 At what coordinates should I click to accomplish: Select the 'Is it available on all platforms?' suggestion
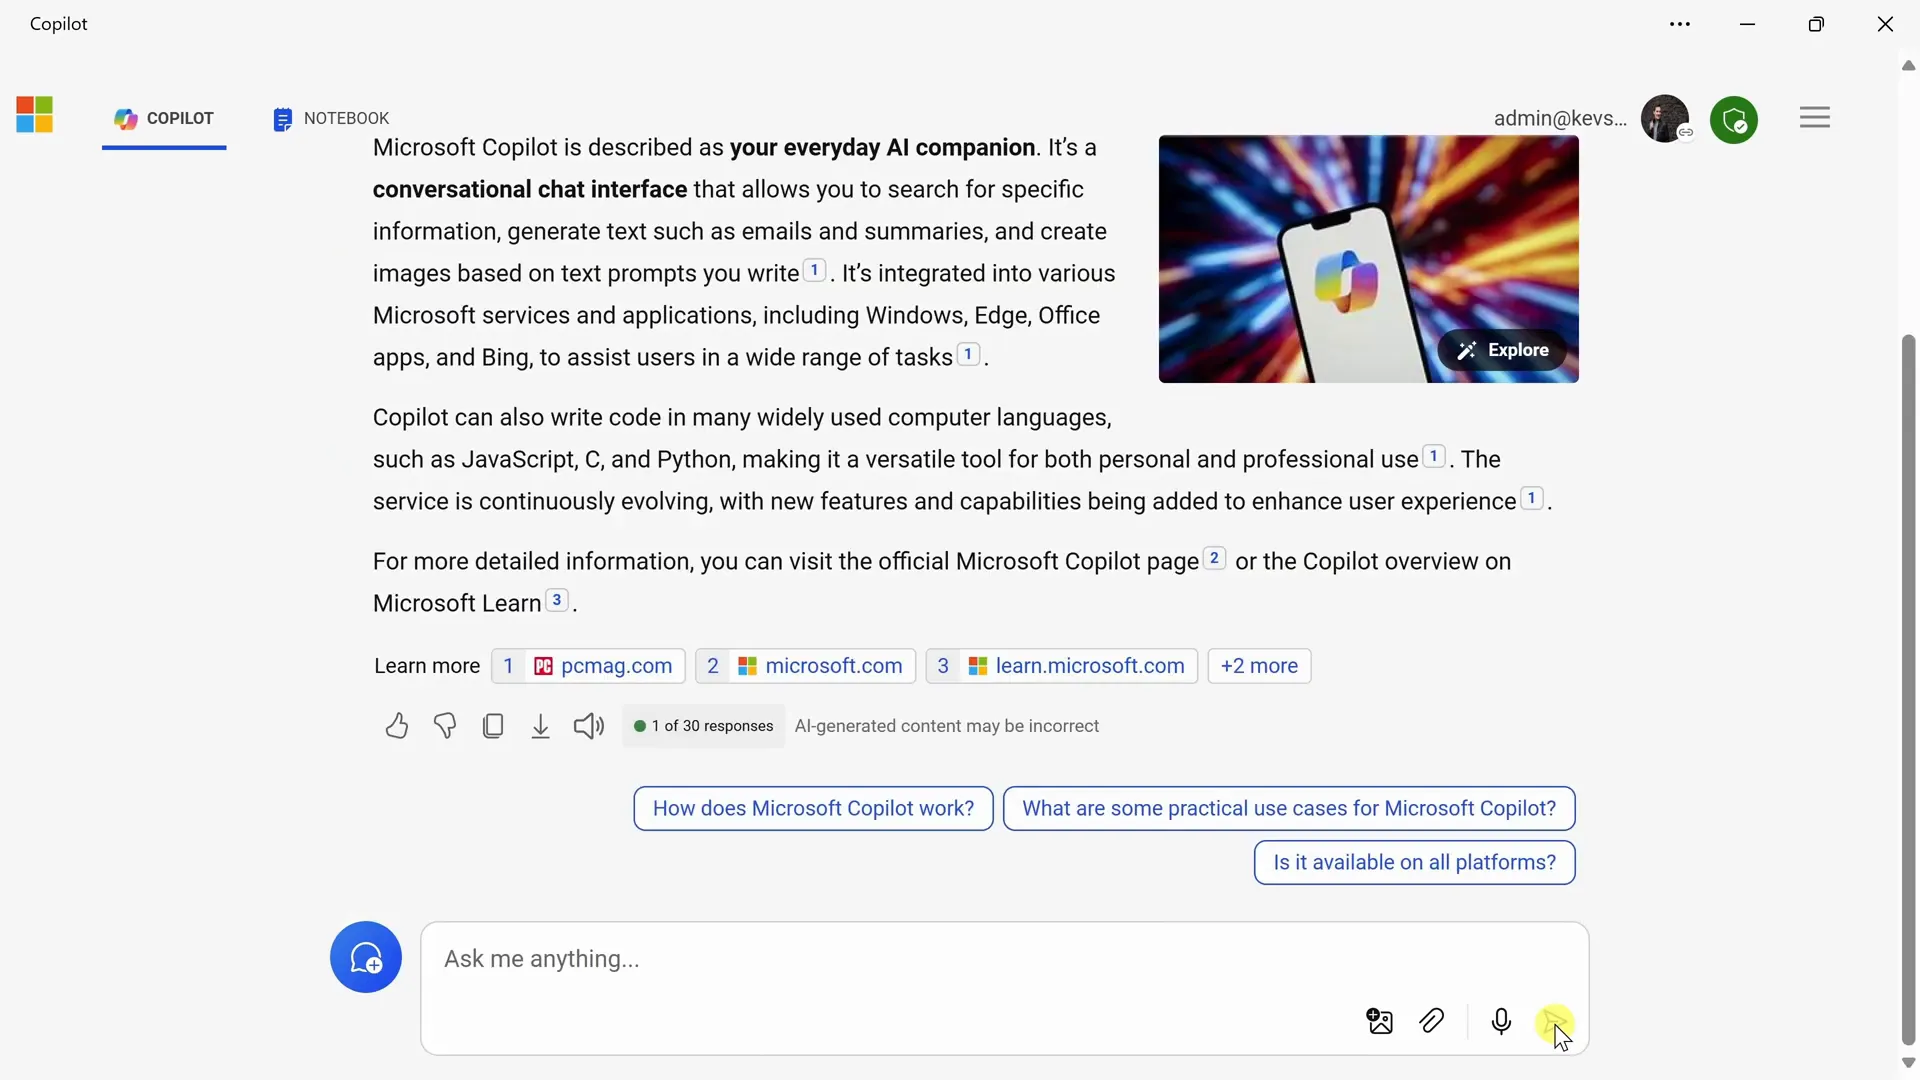(x=1415, y=863)
